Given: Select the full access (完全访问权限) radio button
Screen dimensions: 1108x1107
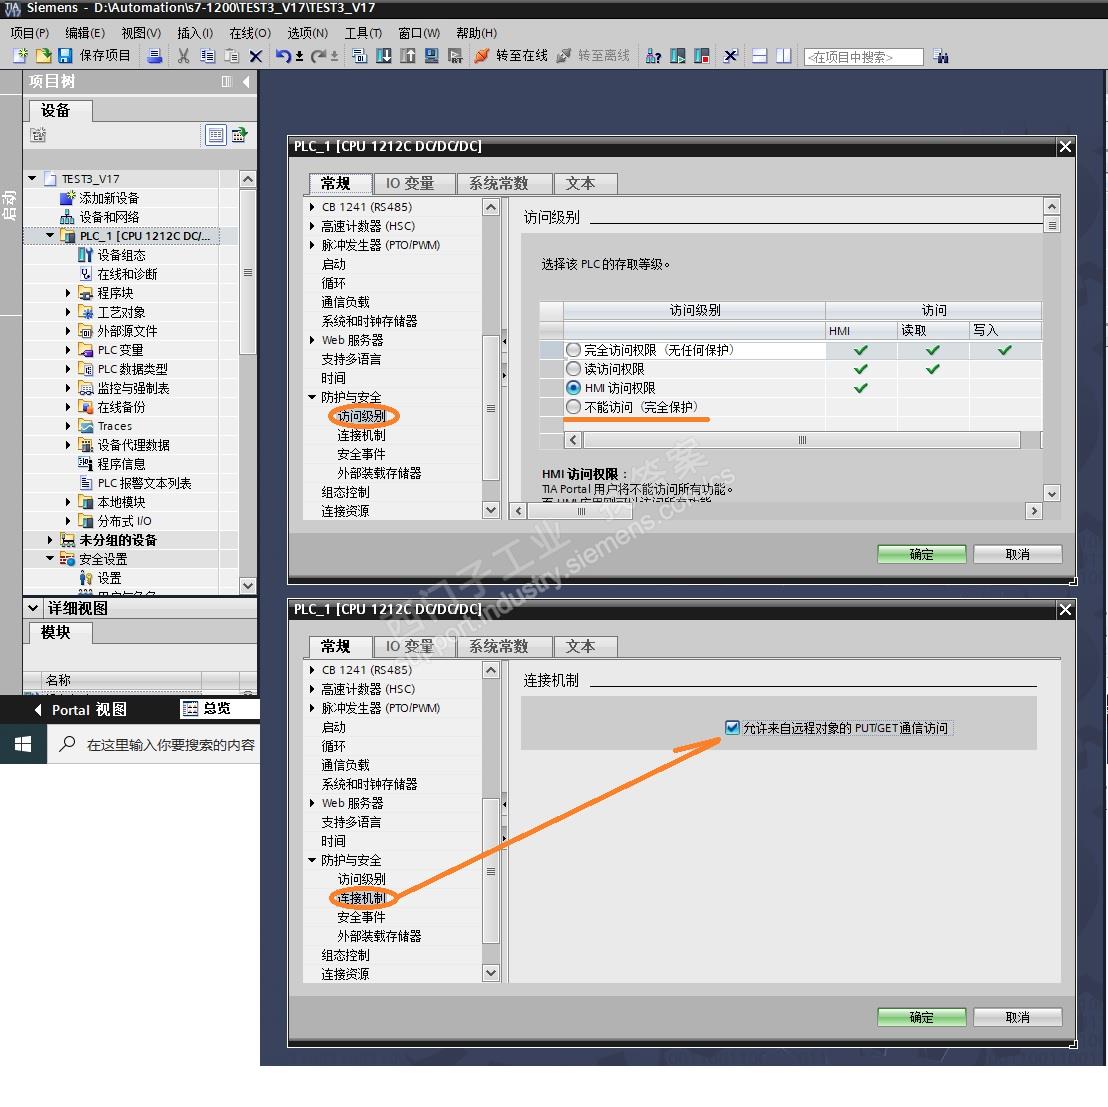Looking at the screenshot, I should (573, 350).
